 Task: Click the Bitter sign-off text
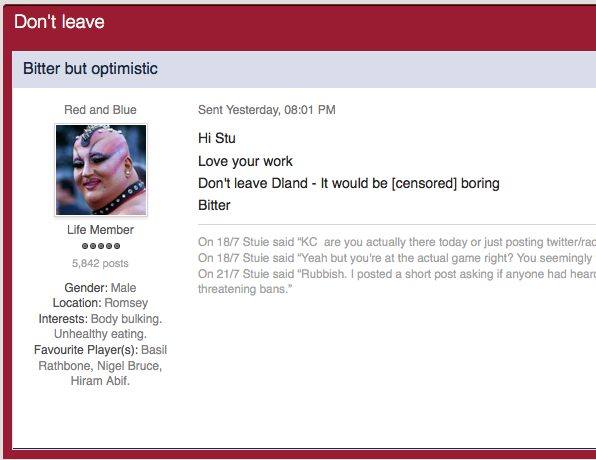click(214, 205)
